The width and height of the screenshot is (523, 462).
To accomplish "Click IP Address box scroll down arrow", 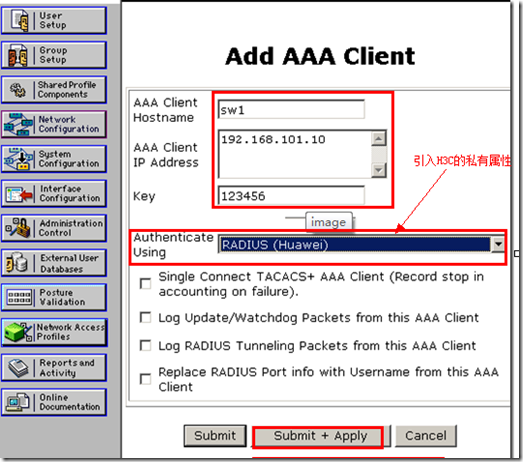I will coord(379,170).
